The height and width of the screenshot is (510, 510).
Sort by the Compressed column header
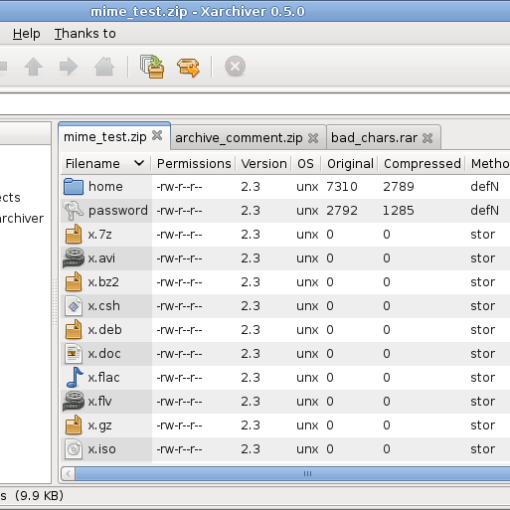pyautogui.click(x=422, y=164)
